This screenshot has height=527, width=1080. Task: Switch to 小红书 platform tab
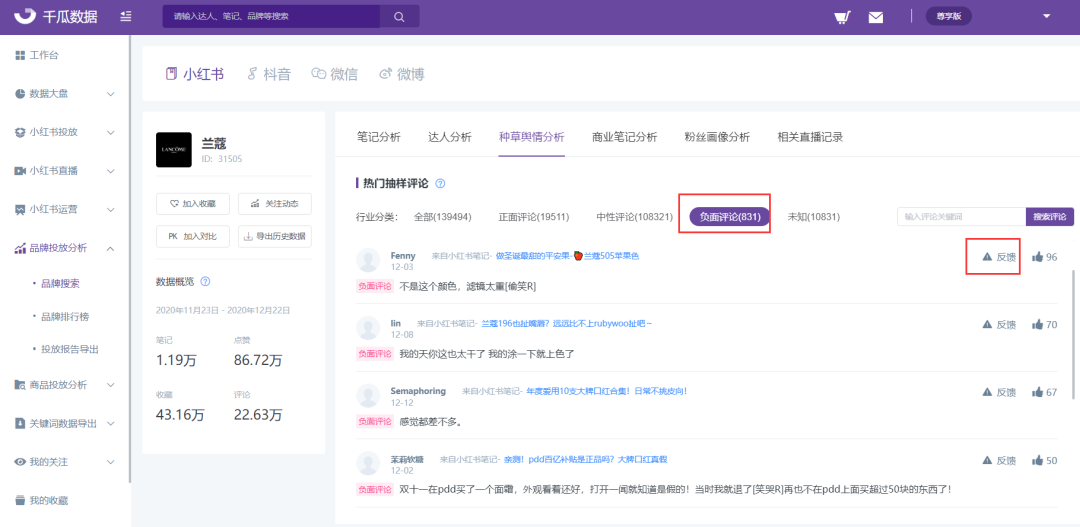195,74
